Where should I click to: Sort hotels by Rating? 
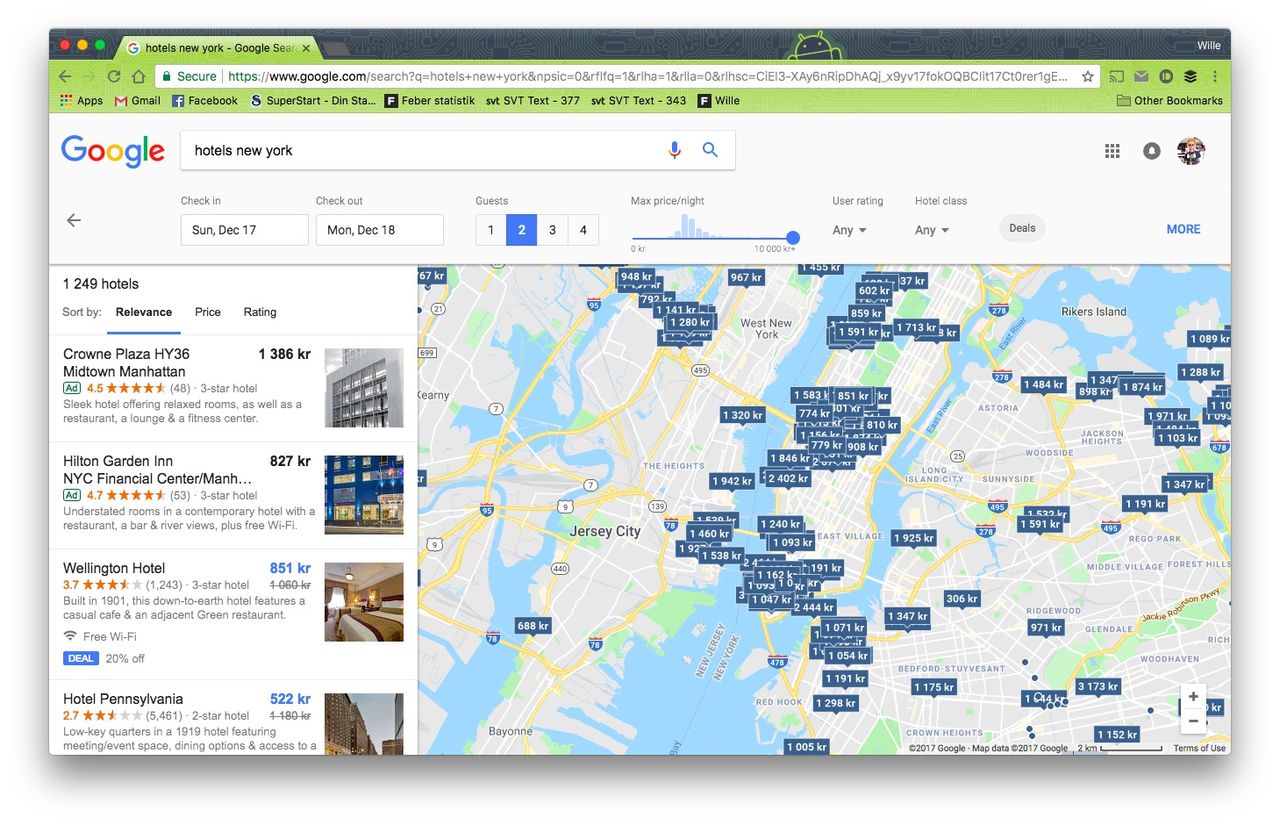tap(260, 312)
